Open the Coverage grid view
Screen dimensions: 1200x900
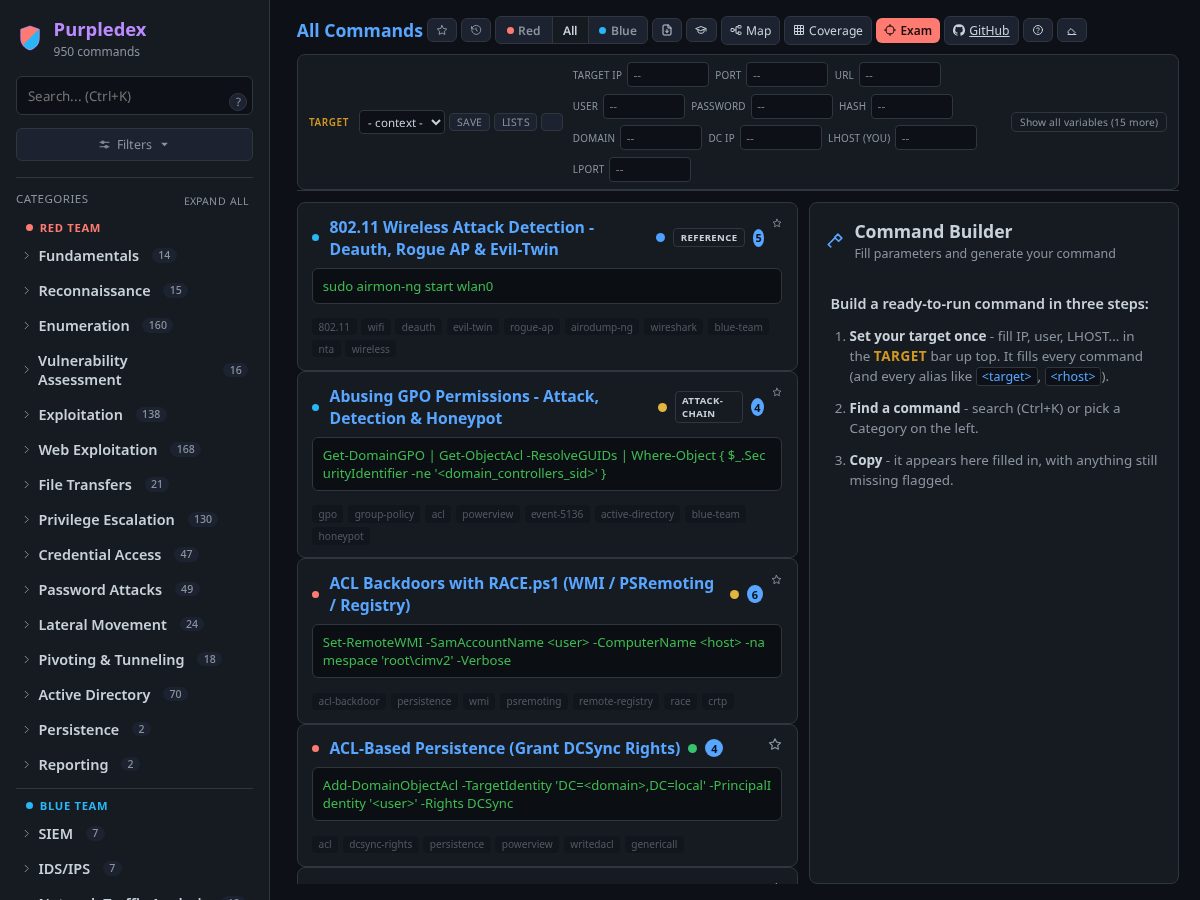[x=828, y=30]
